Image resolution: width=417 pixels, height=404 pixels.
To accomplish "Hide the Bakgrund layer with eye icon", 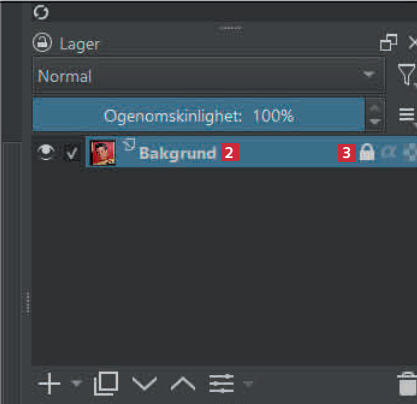I will 46,152.
